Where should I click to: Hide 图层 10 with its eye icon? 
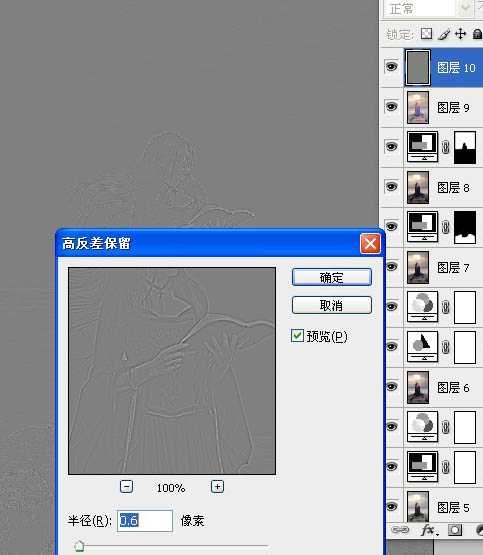391,67
